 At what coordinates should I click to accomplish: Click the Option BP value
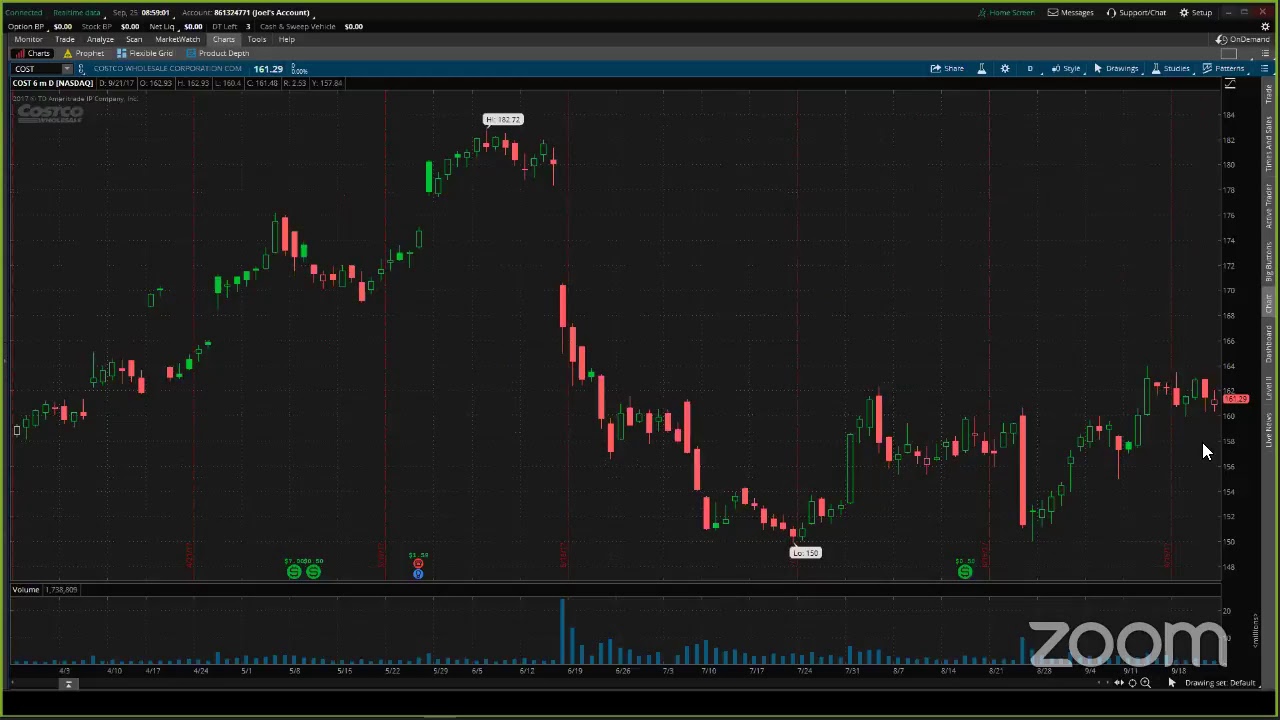point(62,26)
